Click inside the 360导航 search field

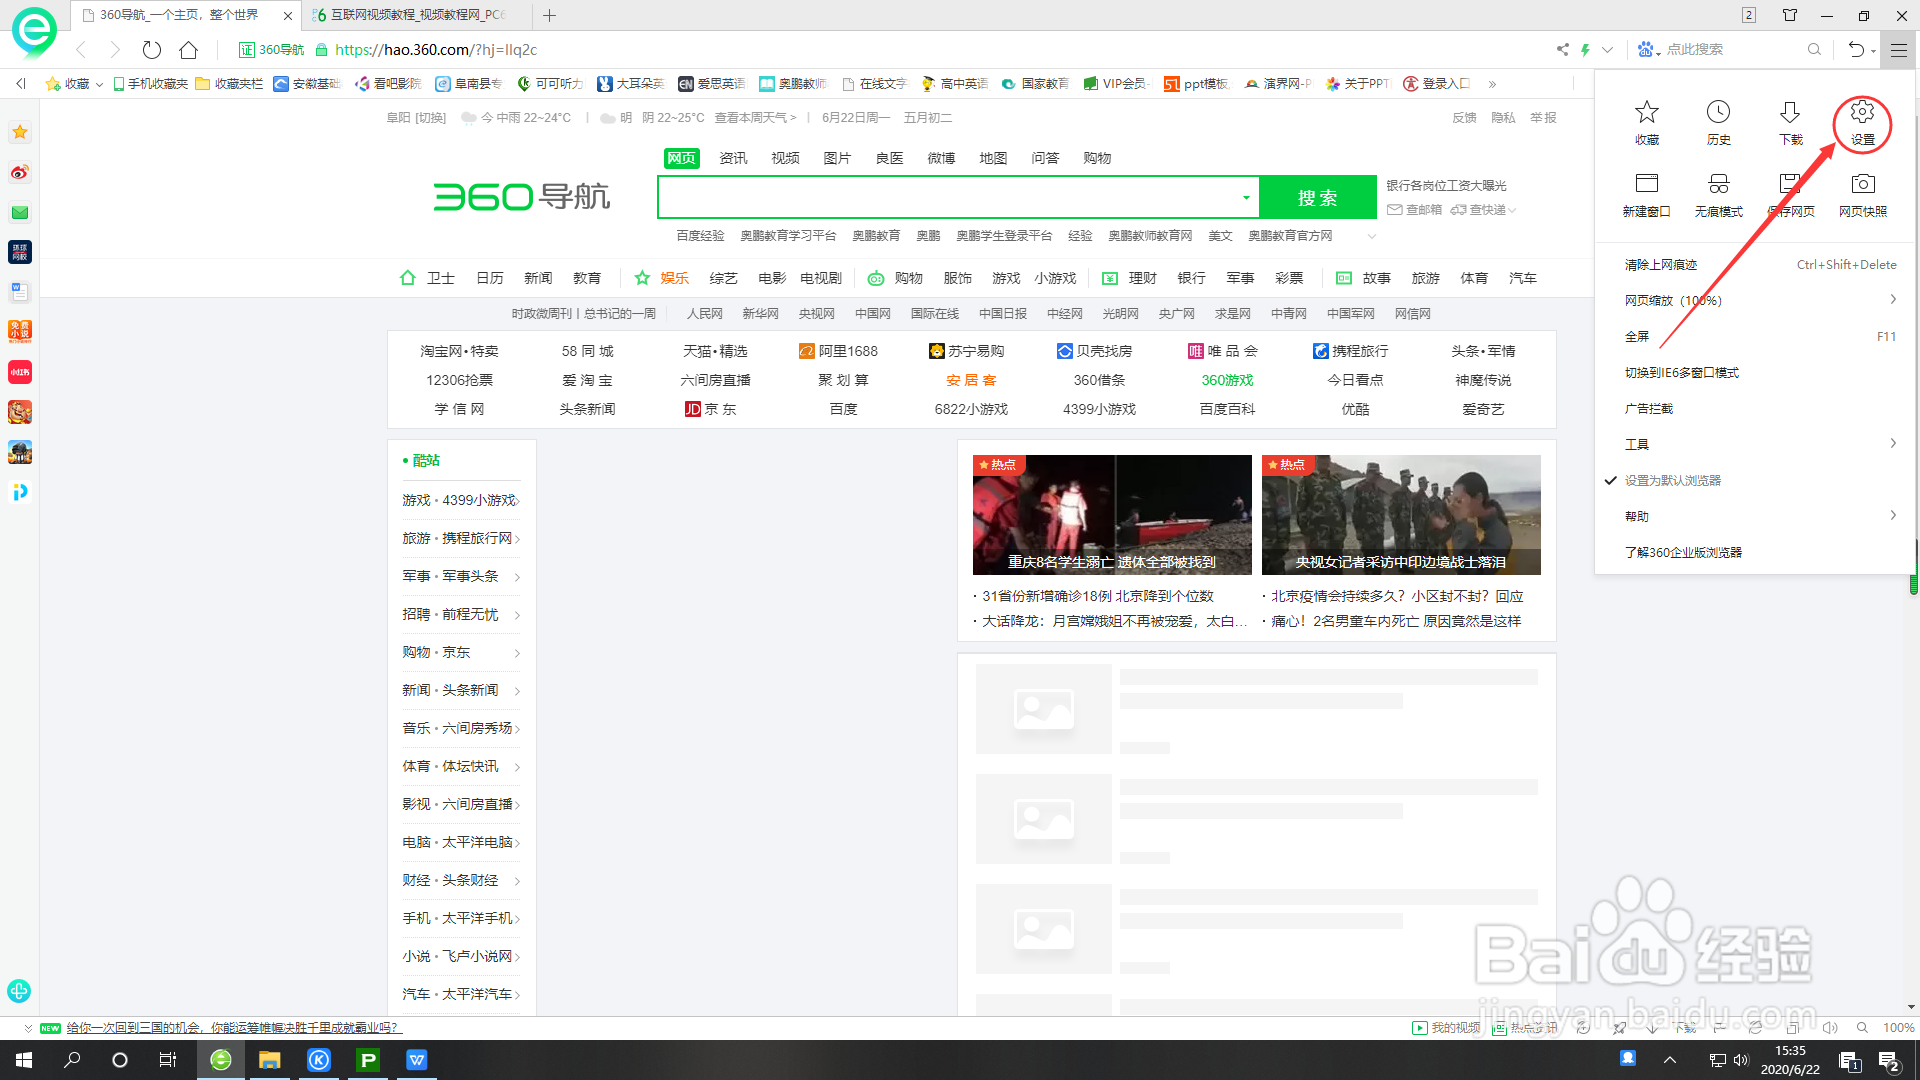950,197
